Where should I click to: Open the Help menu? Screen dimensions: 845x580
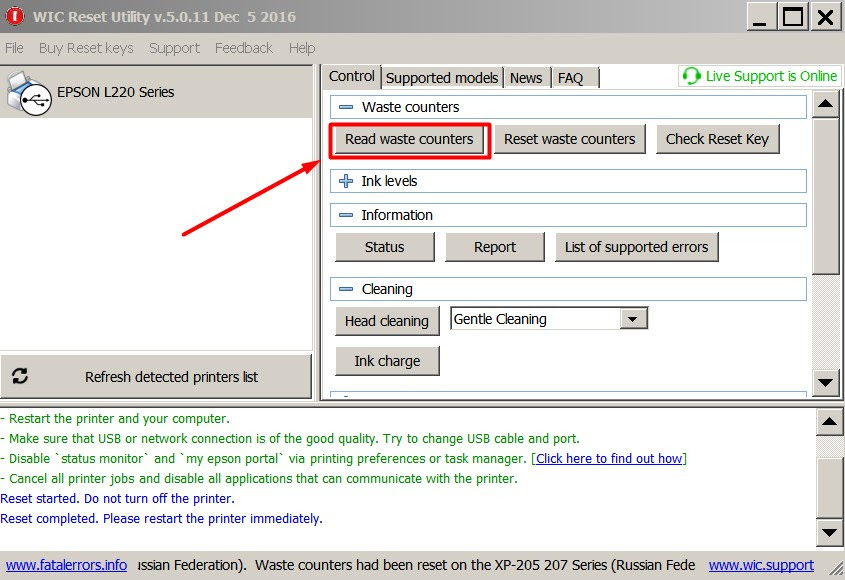(302, 48)
